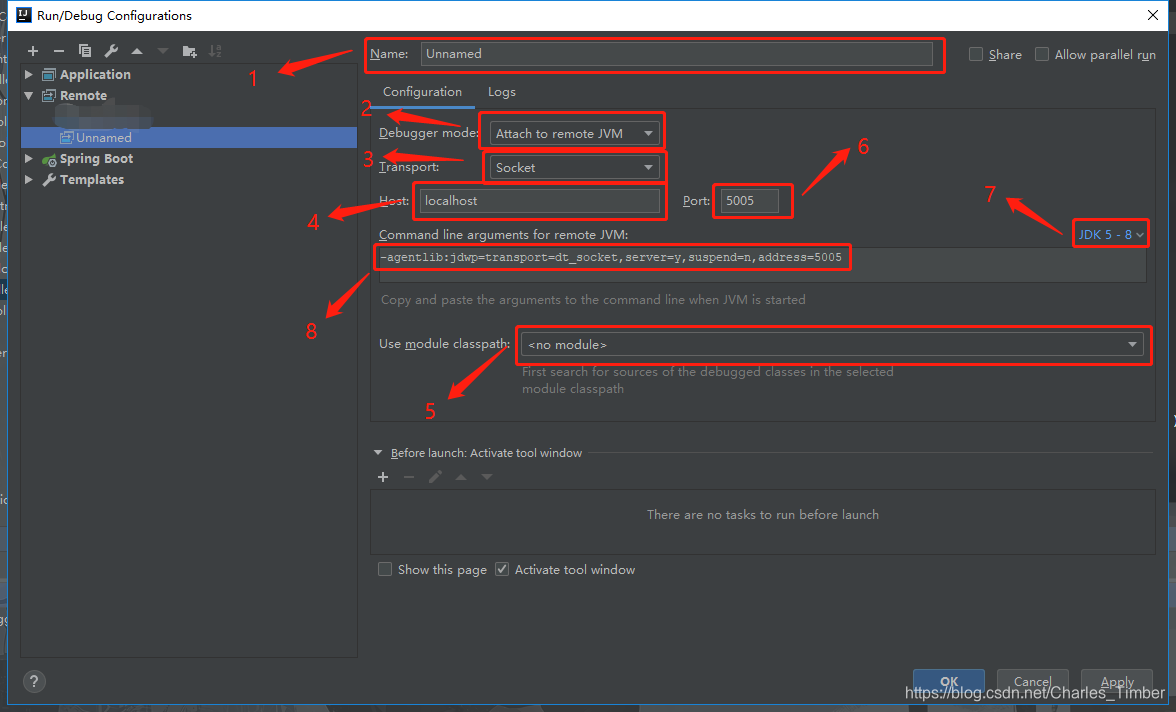Collapse the Before launch section
1176x712 pixels.
pyautogui.click(x=378, y=453)
